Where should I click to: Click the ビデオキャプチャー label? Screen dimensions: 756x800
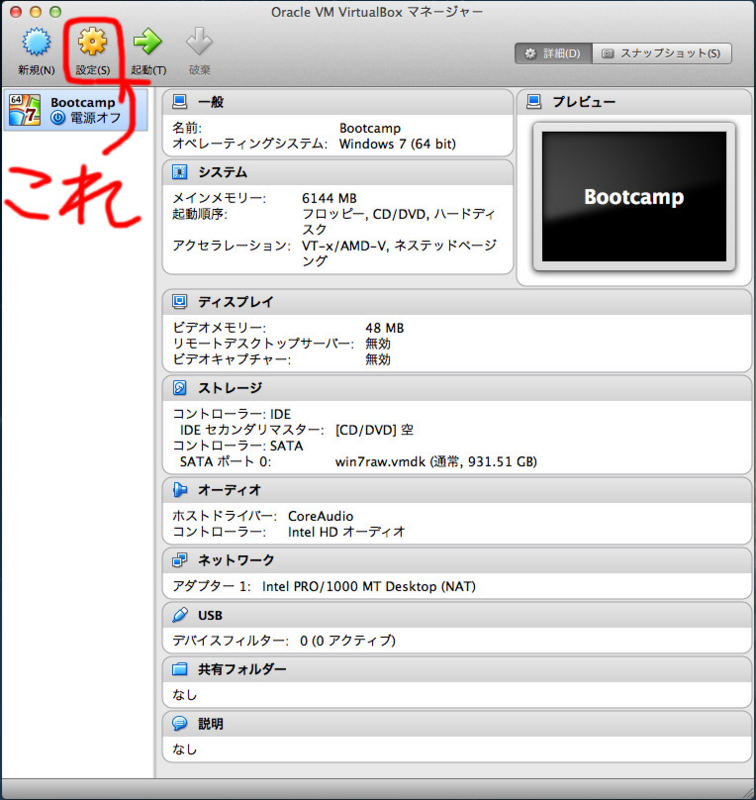click(232, 360)
